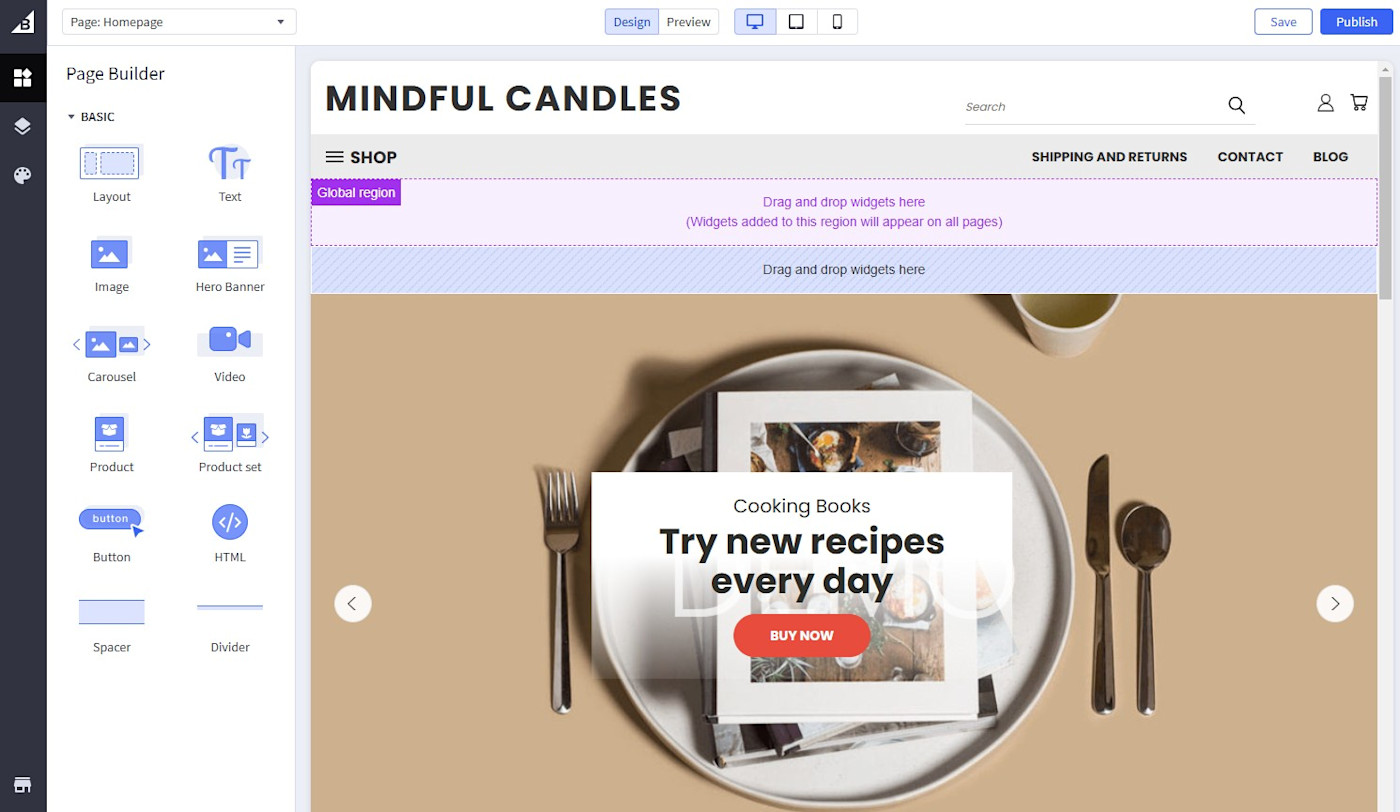
Task: Switch to tablet viewport view
Action: pyautogui.click(x=796, y=22)
